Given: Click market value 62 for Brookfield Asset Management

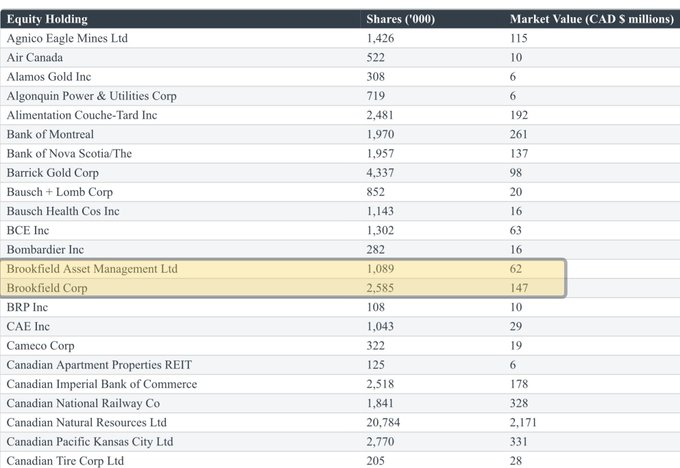Looking at the screenshot, I should (516, 269).
